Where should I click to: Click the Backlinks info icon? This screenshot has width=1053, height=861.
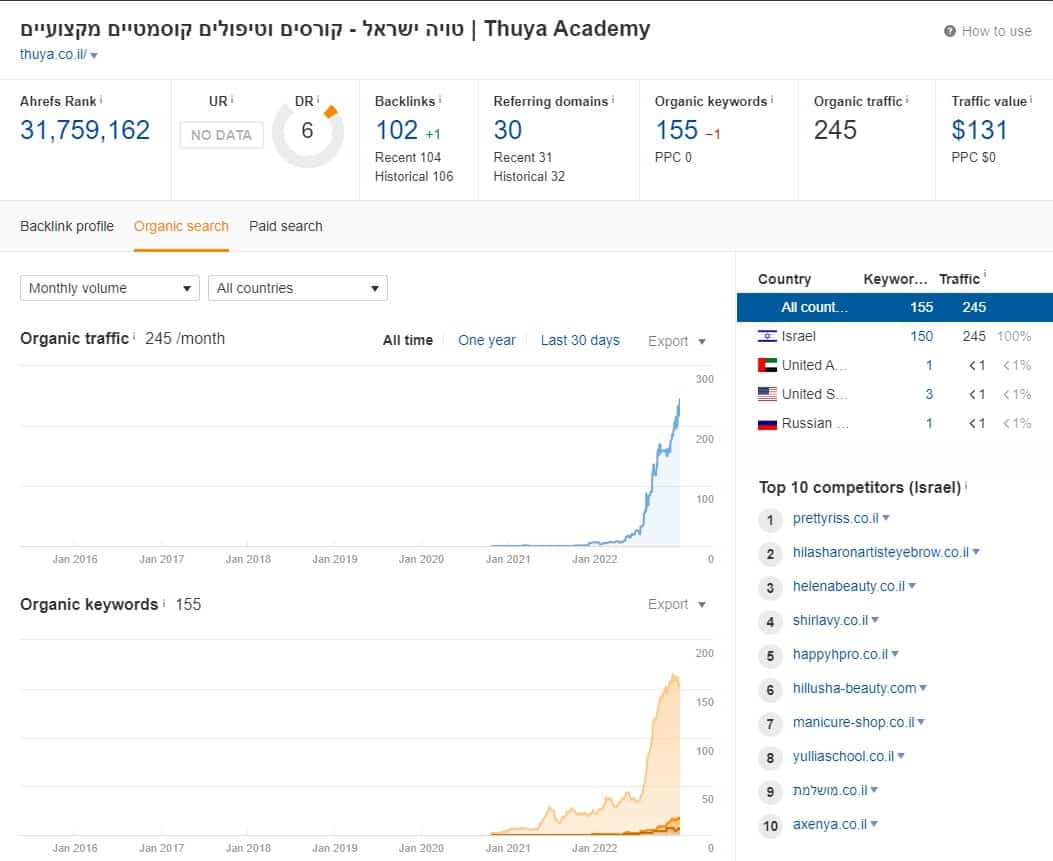[x=440, y=99]
